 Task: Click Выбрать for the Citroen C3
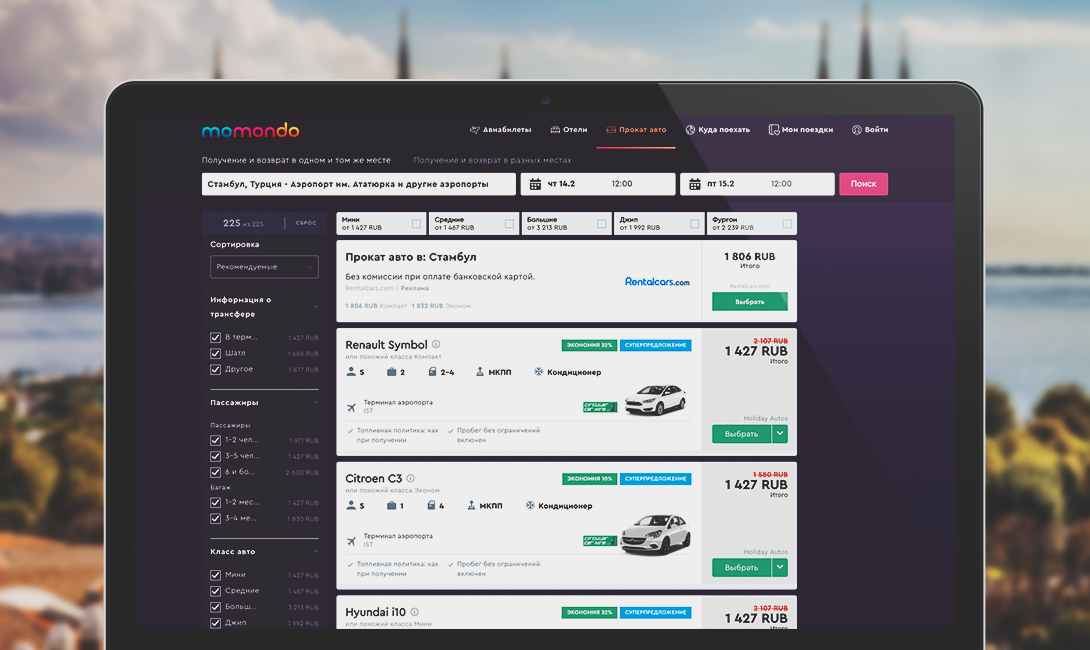[741, 567]
